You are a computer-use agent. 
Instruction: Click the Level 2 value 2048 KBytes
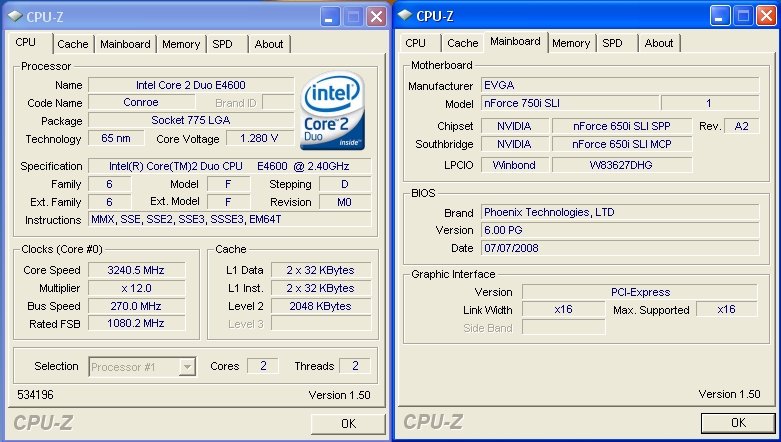click(321, 306)
